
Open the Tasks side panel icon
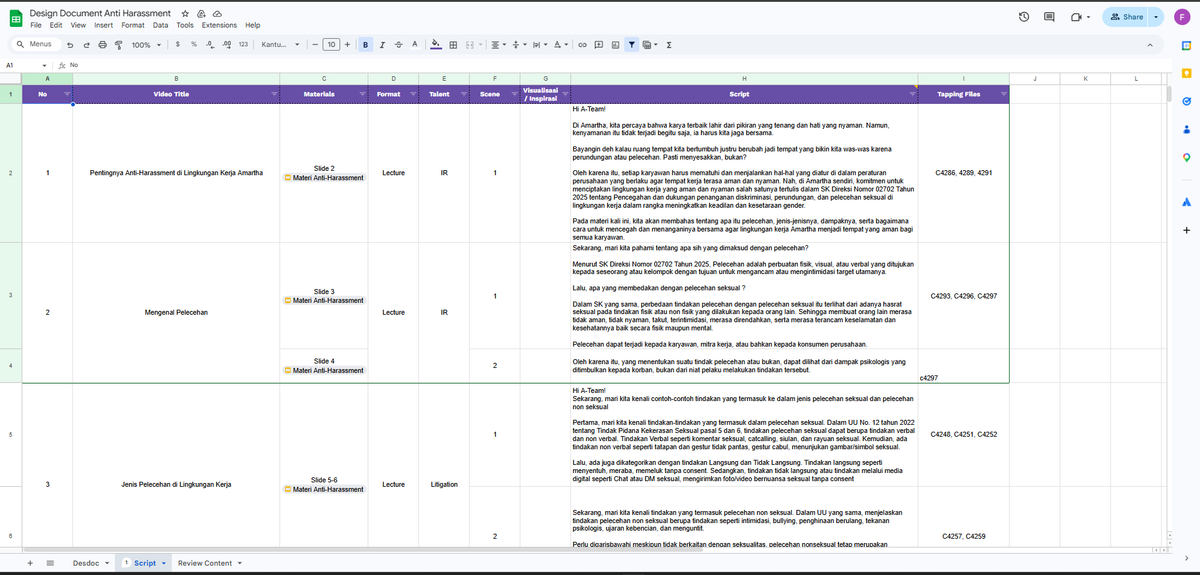click(x=1186, y=100)
